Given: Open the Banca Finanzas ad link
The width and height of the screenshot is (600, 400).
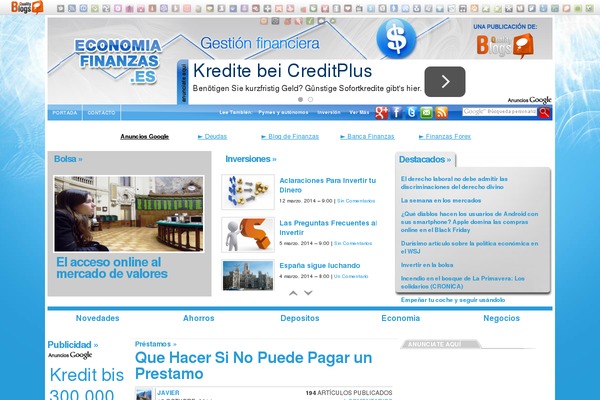Looking at the screenshot, I should tap(367, 137).
